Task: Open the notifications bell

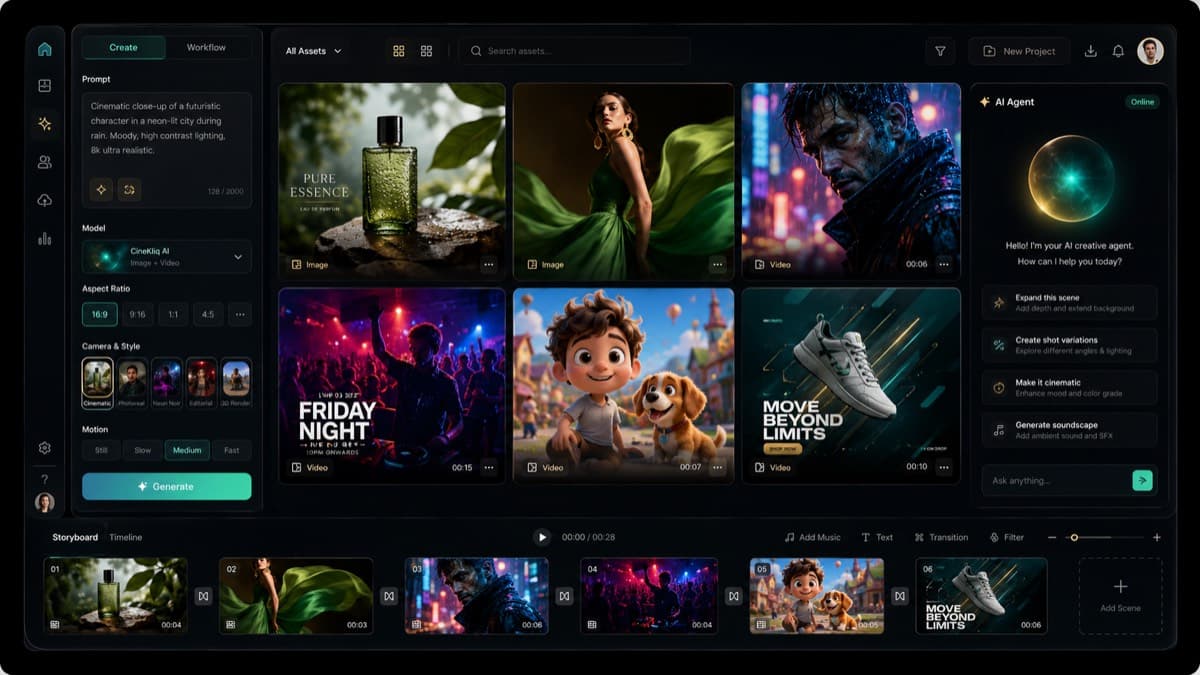Action: coord(1118,51)
